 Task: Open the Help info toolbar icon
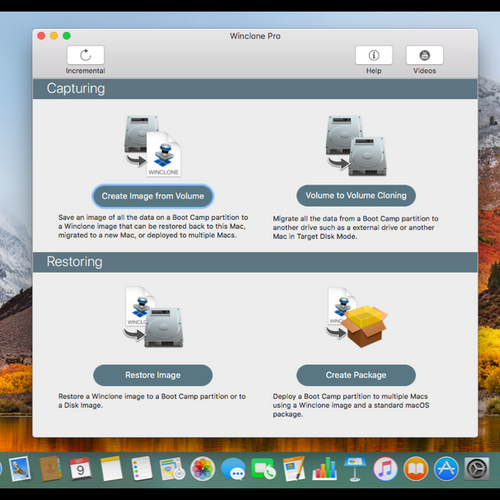[x=374, y=55]
